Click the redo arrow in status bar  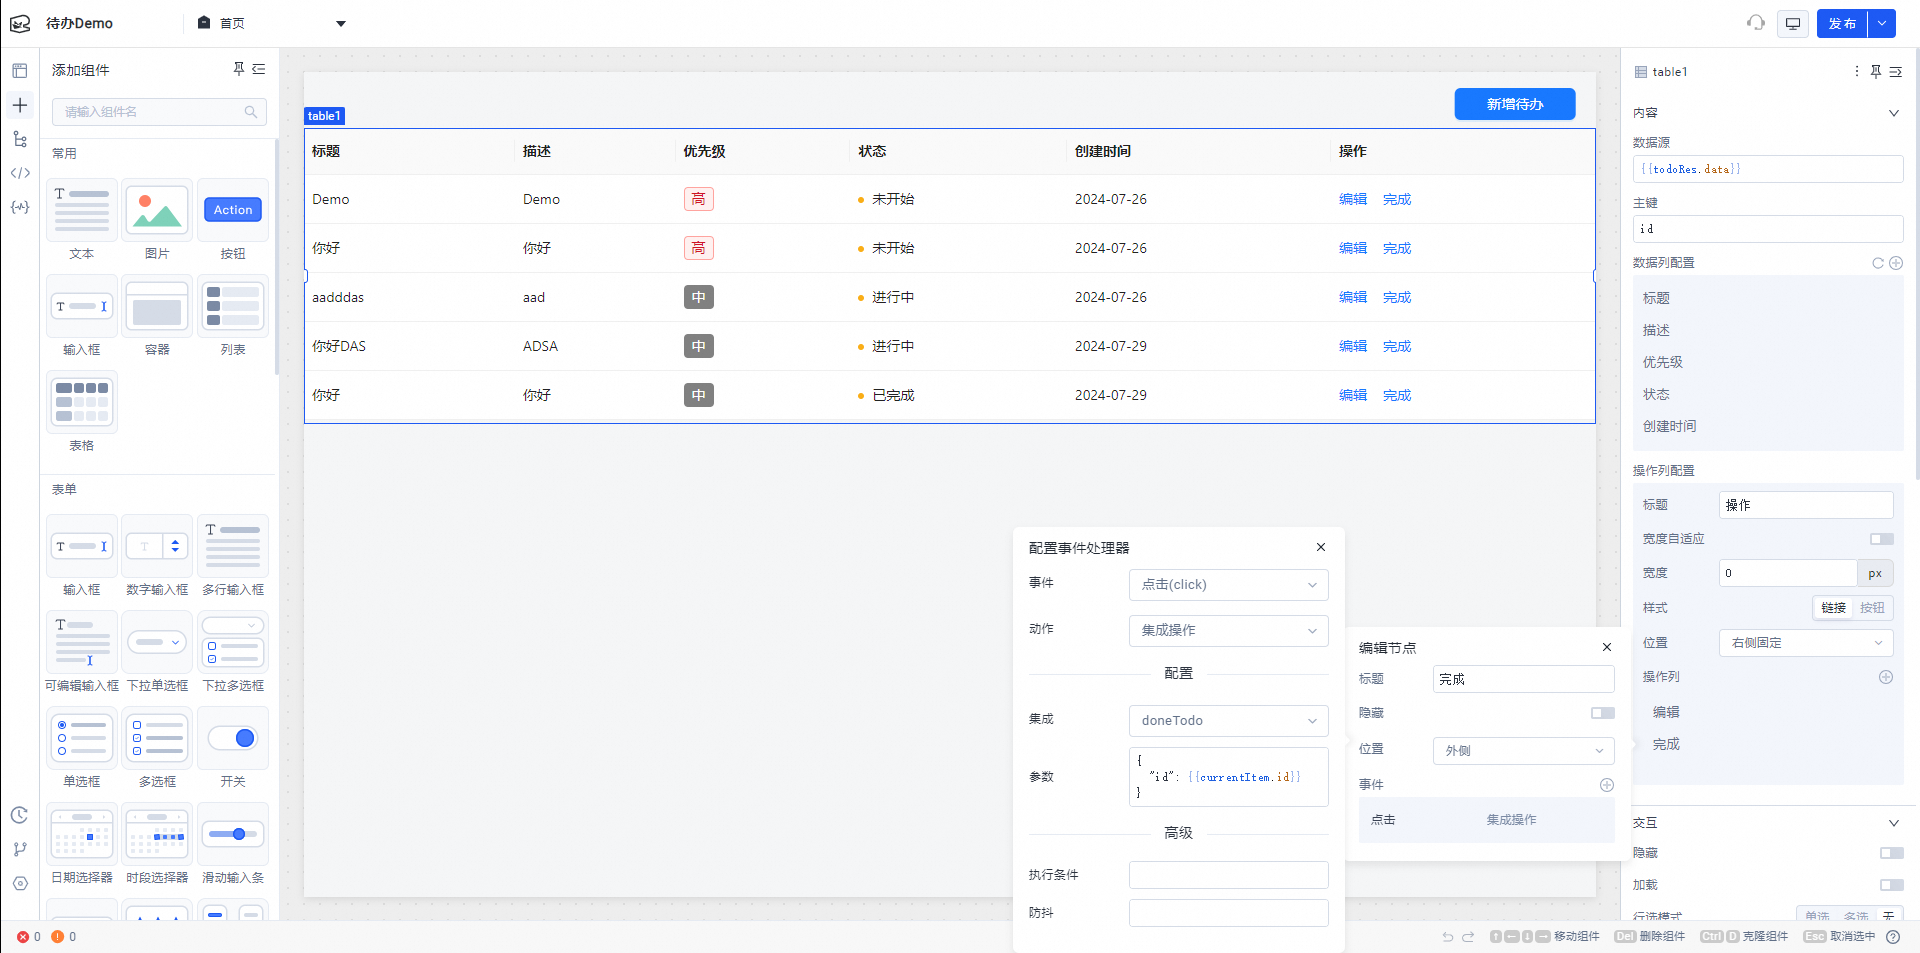tap(1468, 937)
